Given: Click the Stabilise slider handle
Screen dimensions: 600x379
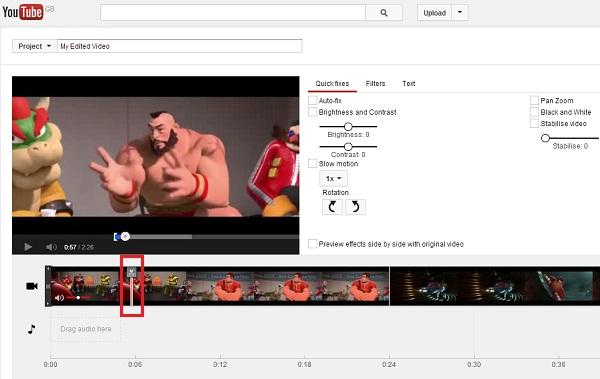Looking at the screenshot, I should (x=545, y=138).
